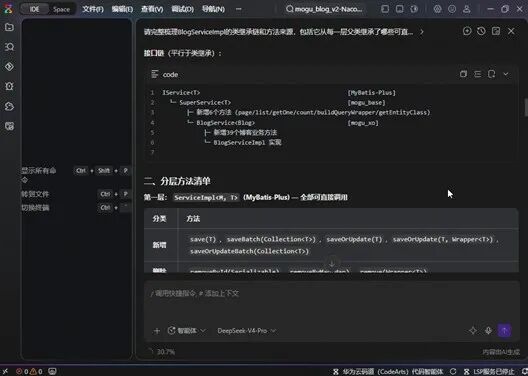Image resolution: width=528 pixels, height=376 pixels.
Task: Click saveBatch(Collection<T>) method text
Action: [x=271, y=239]
